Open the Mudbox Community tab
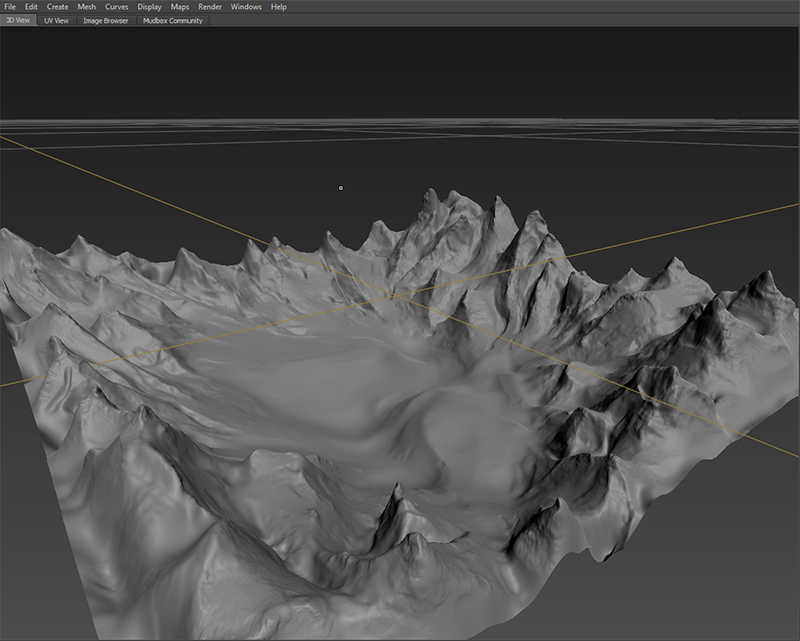Viewport: 800px width, 641px height. point(172,20)
